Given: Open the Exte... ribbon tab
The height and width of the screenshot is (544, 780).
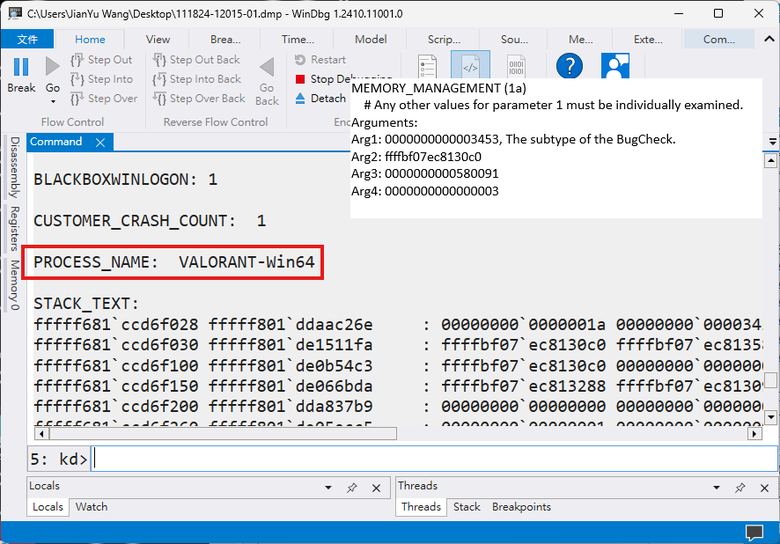Looking at the screenshot, I should click(648, 39).
